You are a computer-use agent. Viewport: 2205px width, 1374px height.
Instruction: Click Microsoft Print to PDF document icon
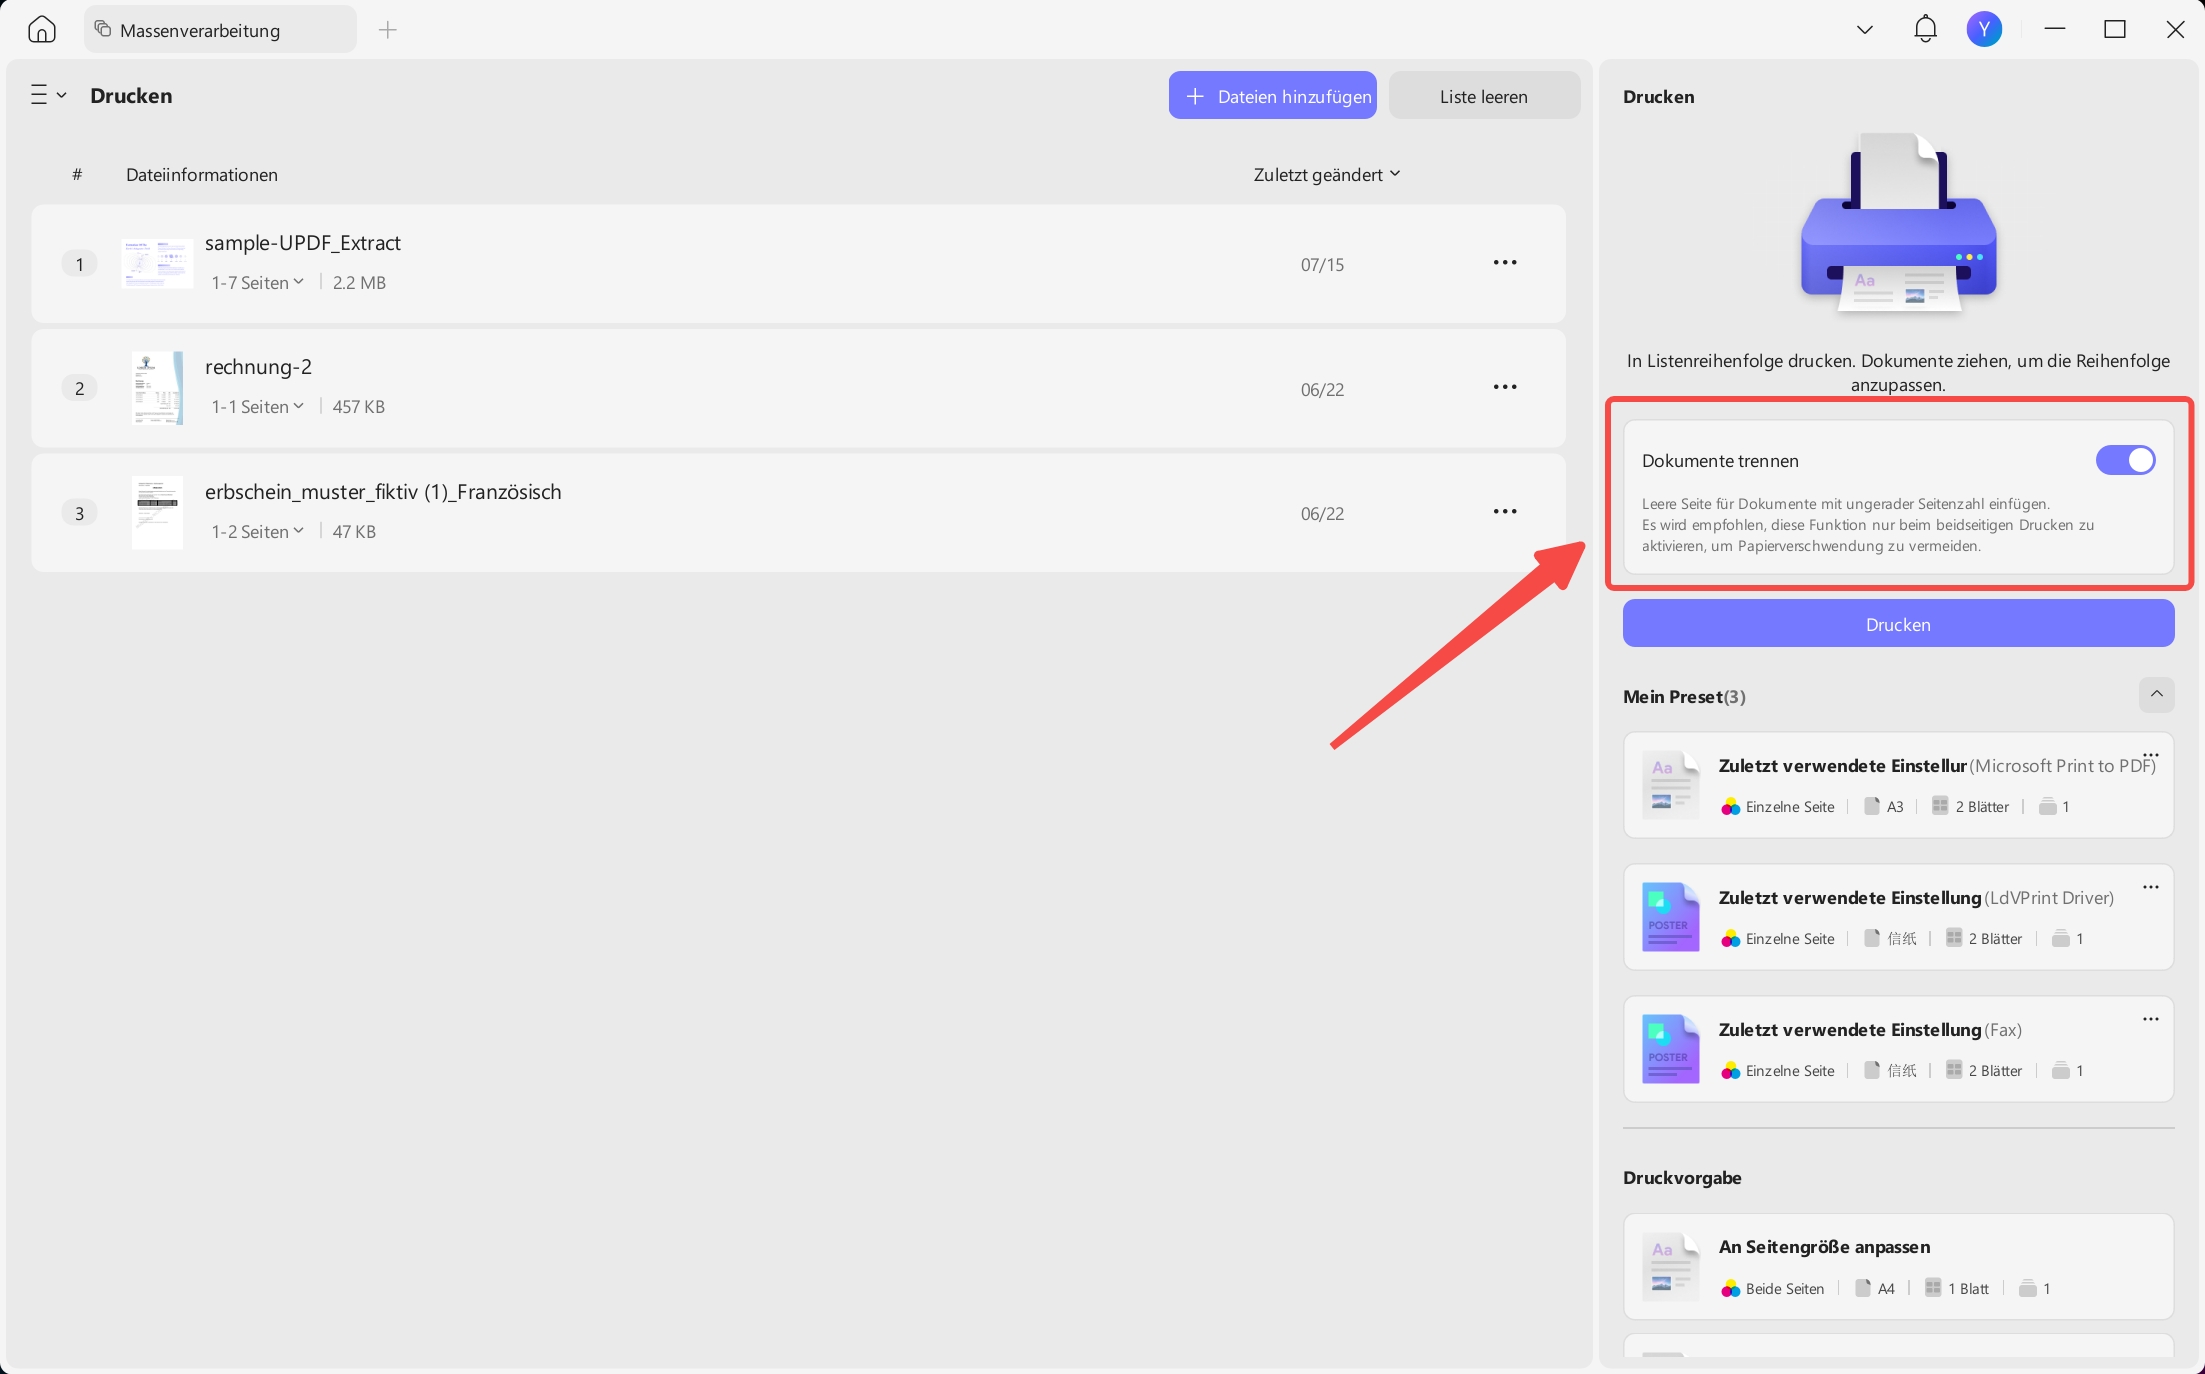(1670, 785)
